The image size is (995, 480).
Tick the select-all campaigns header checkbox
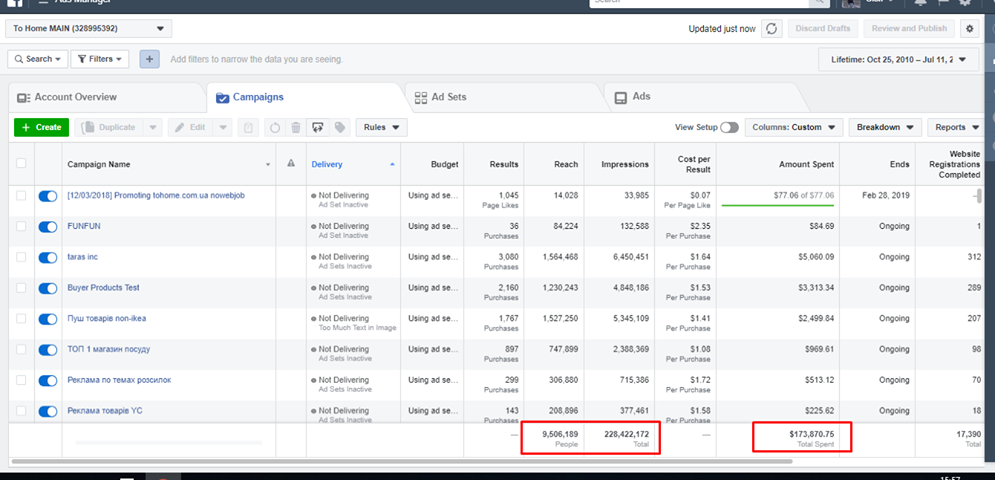click(x=21, y=164)
